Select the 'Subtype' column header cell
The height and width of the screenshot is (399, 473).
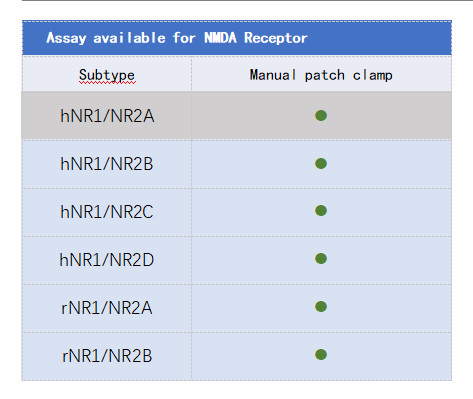pyautogui.click(x=107, y=74)
